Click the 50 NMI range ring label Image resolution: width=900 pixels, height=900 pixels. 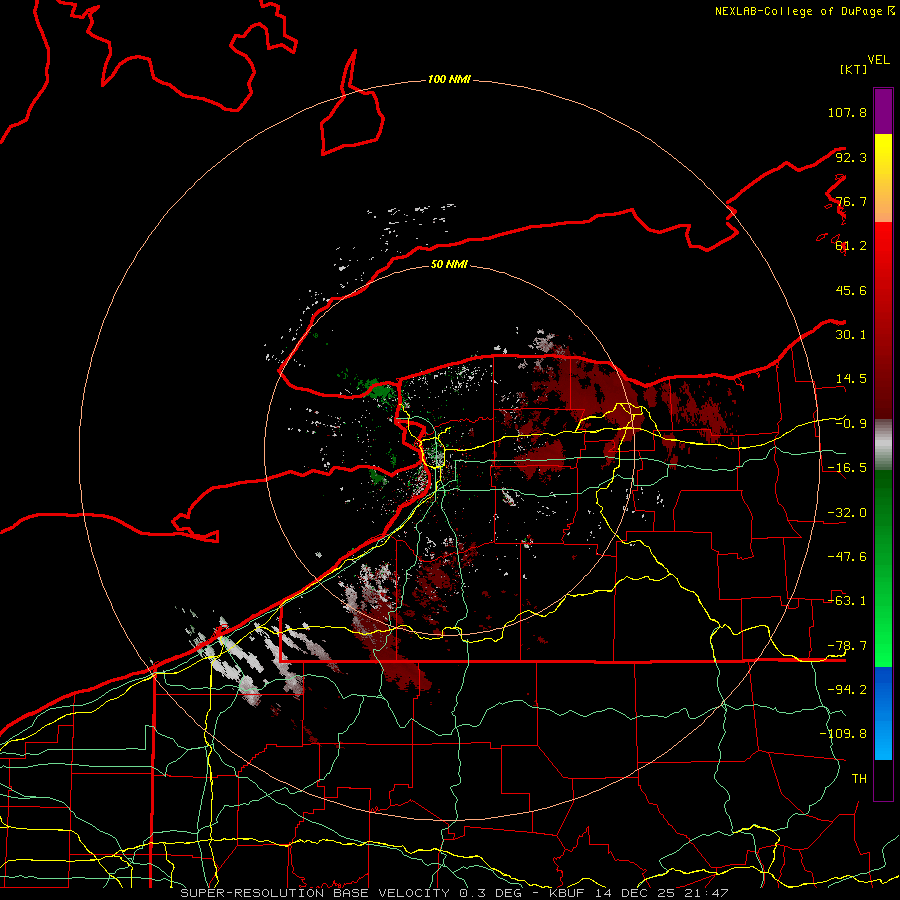pos(449,264)
